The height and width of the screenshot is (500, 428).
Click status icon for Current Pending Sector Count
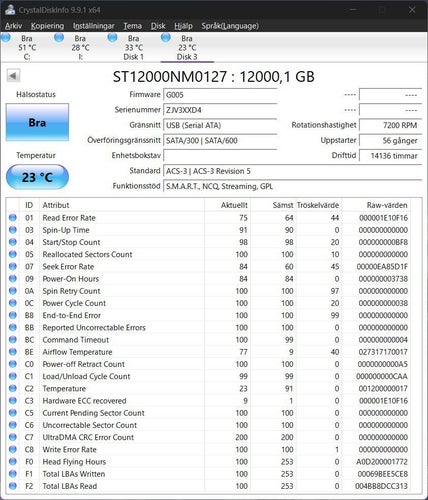(x=13, y=413)
